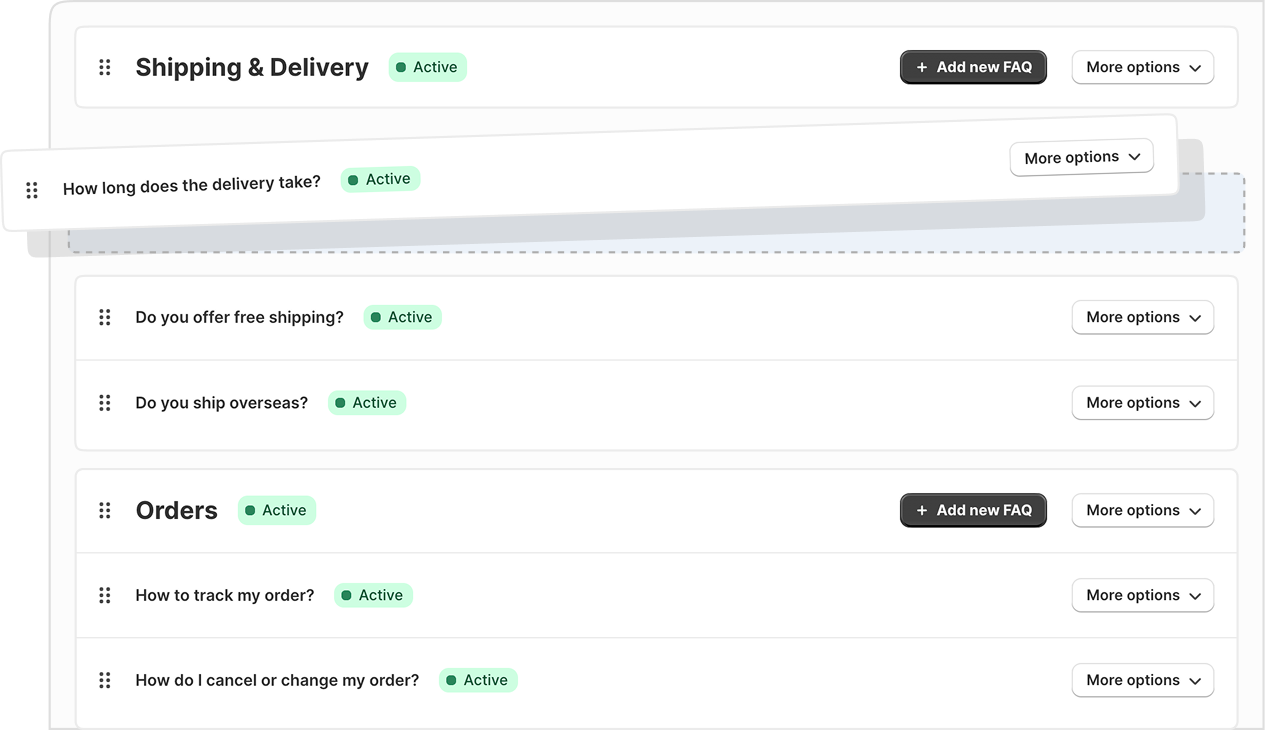The image size is (1265, 730).
Task: Click drag handle for track my order question
Action: (x=104, y=595)
